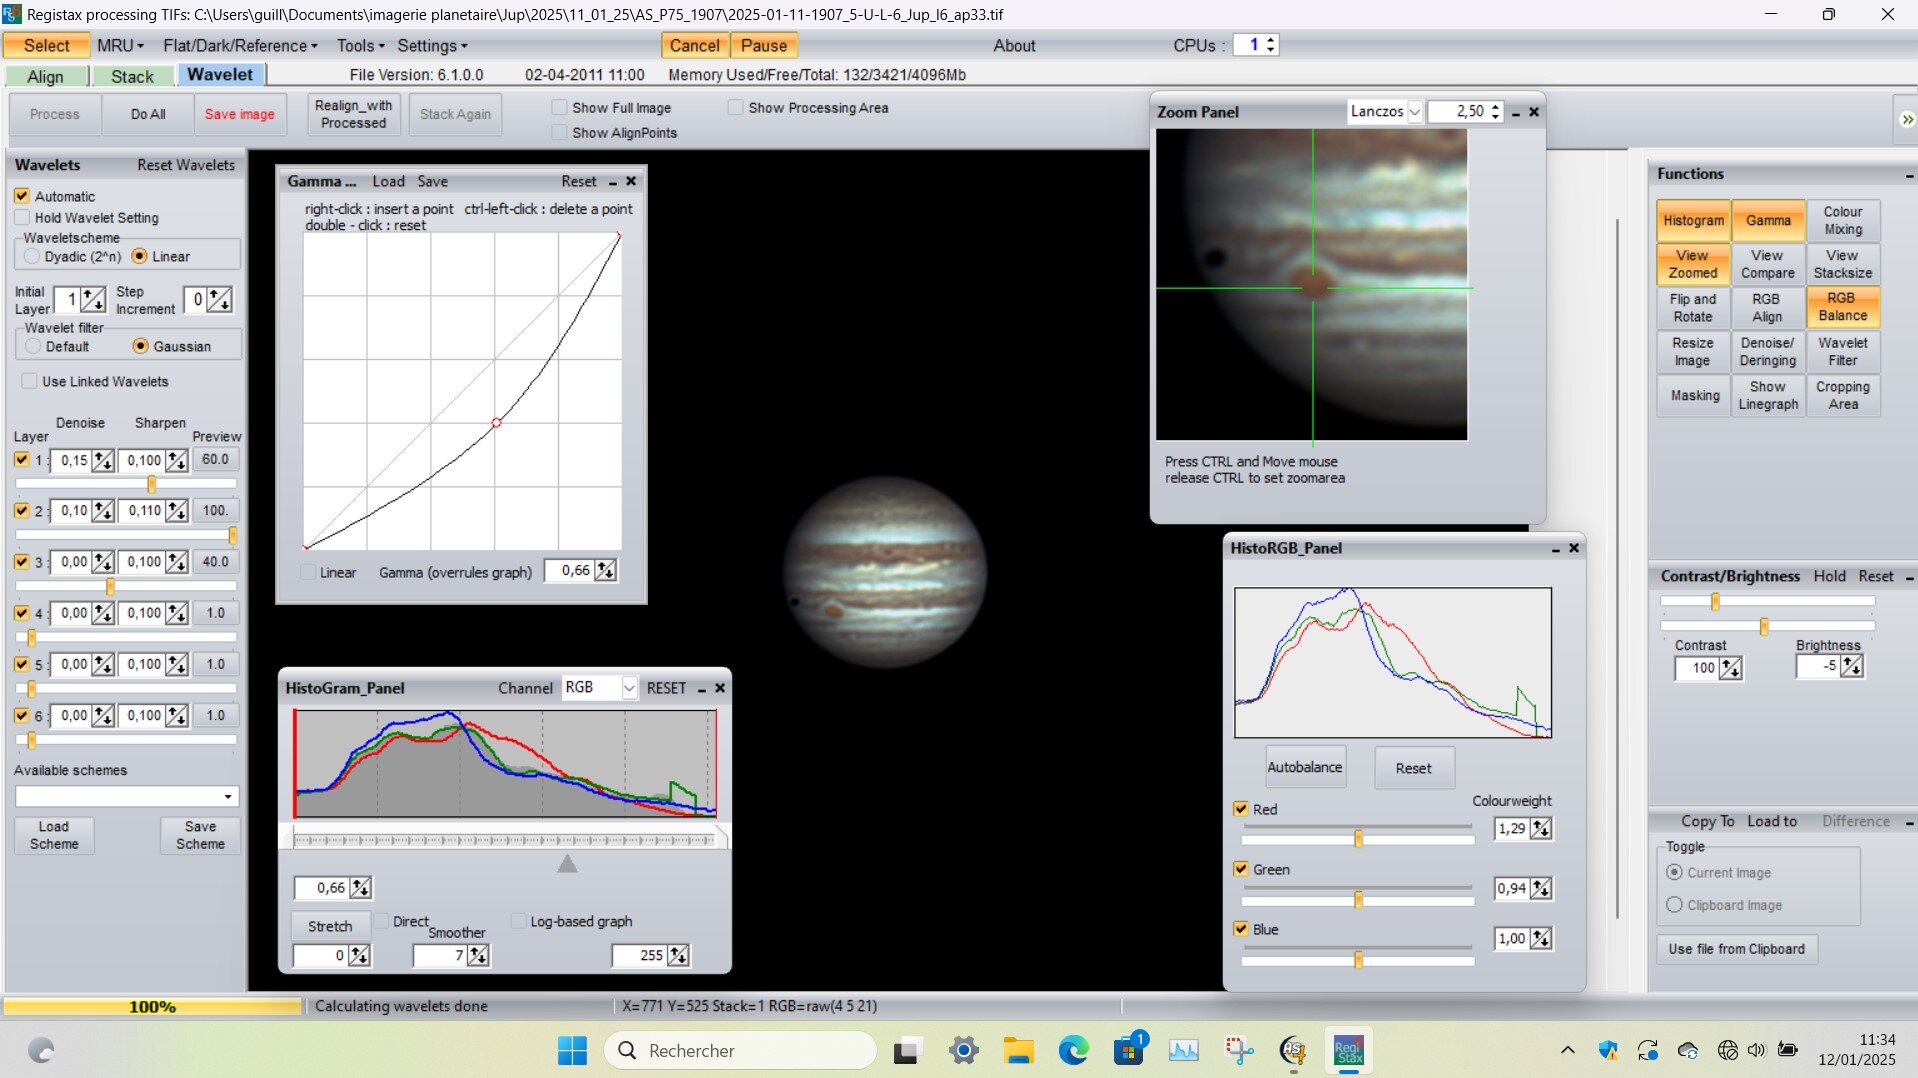Switch to the Stack tab
Image resolution: width=1918 pixels, height=1078 pixels.
(x=132, y=76)
